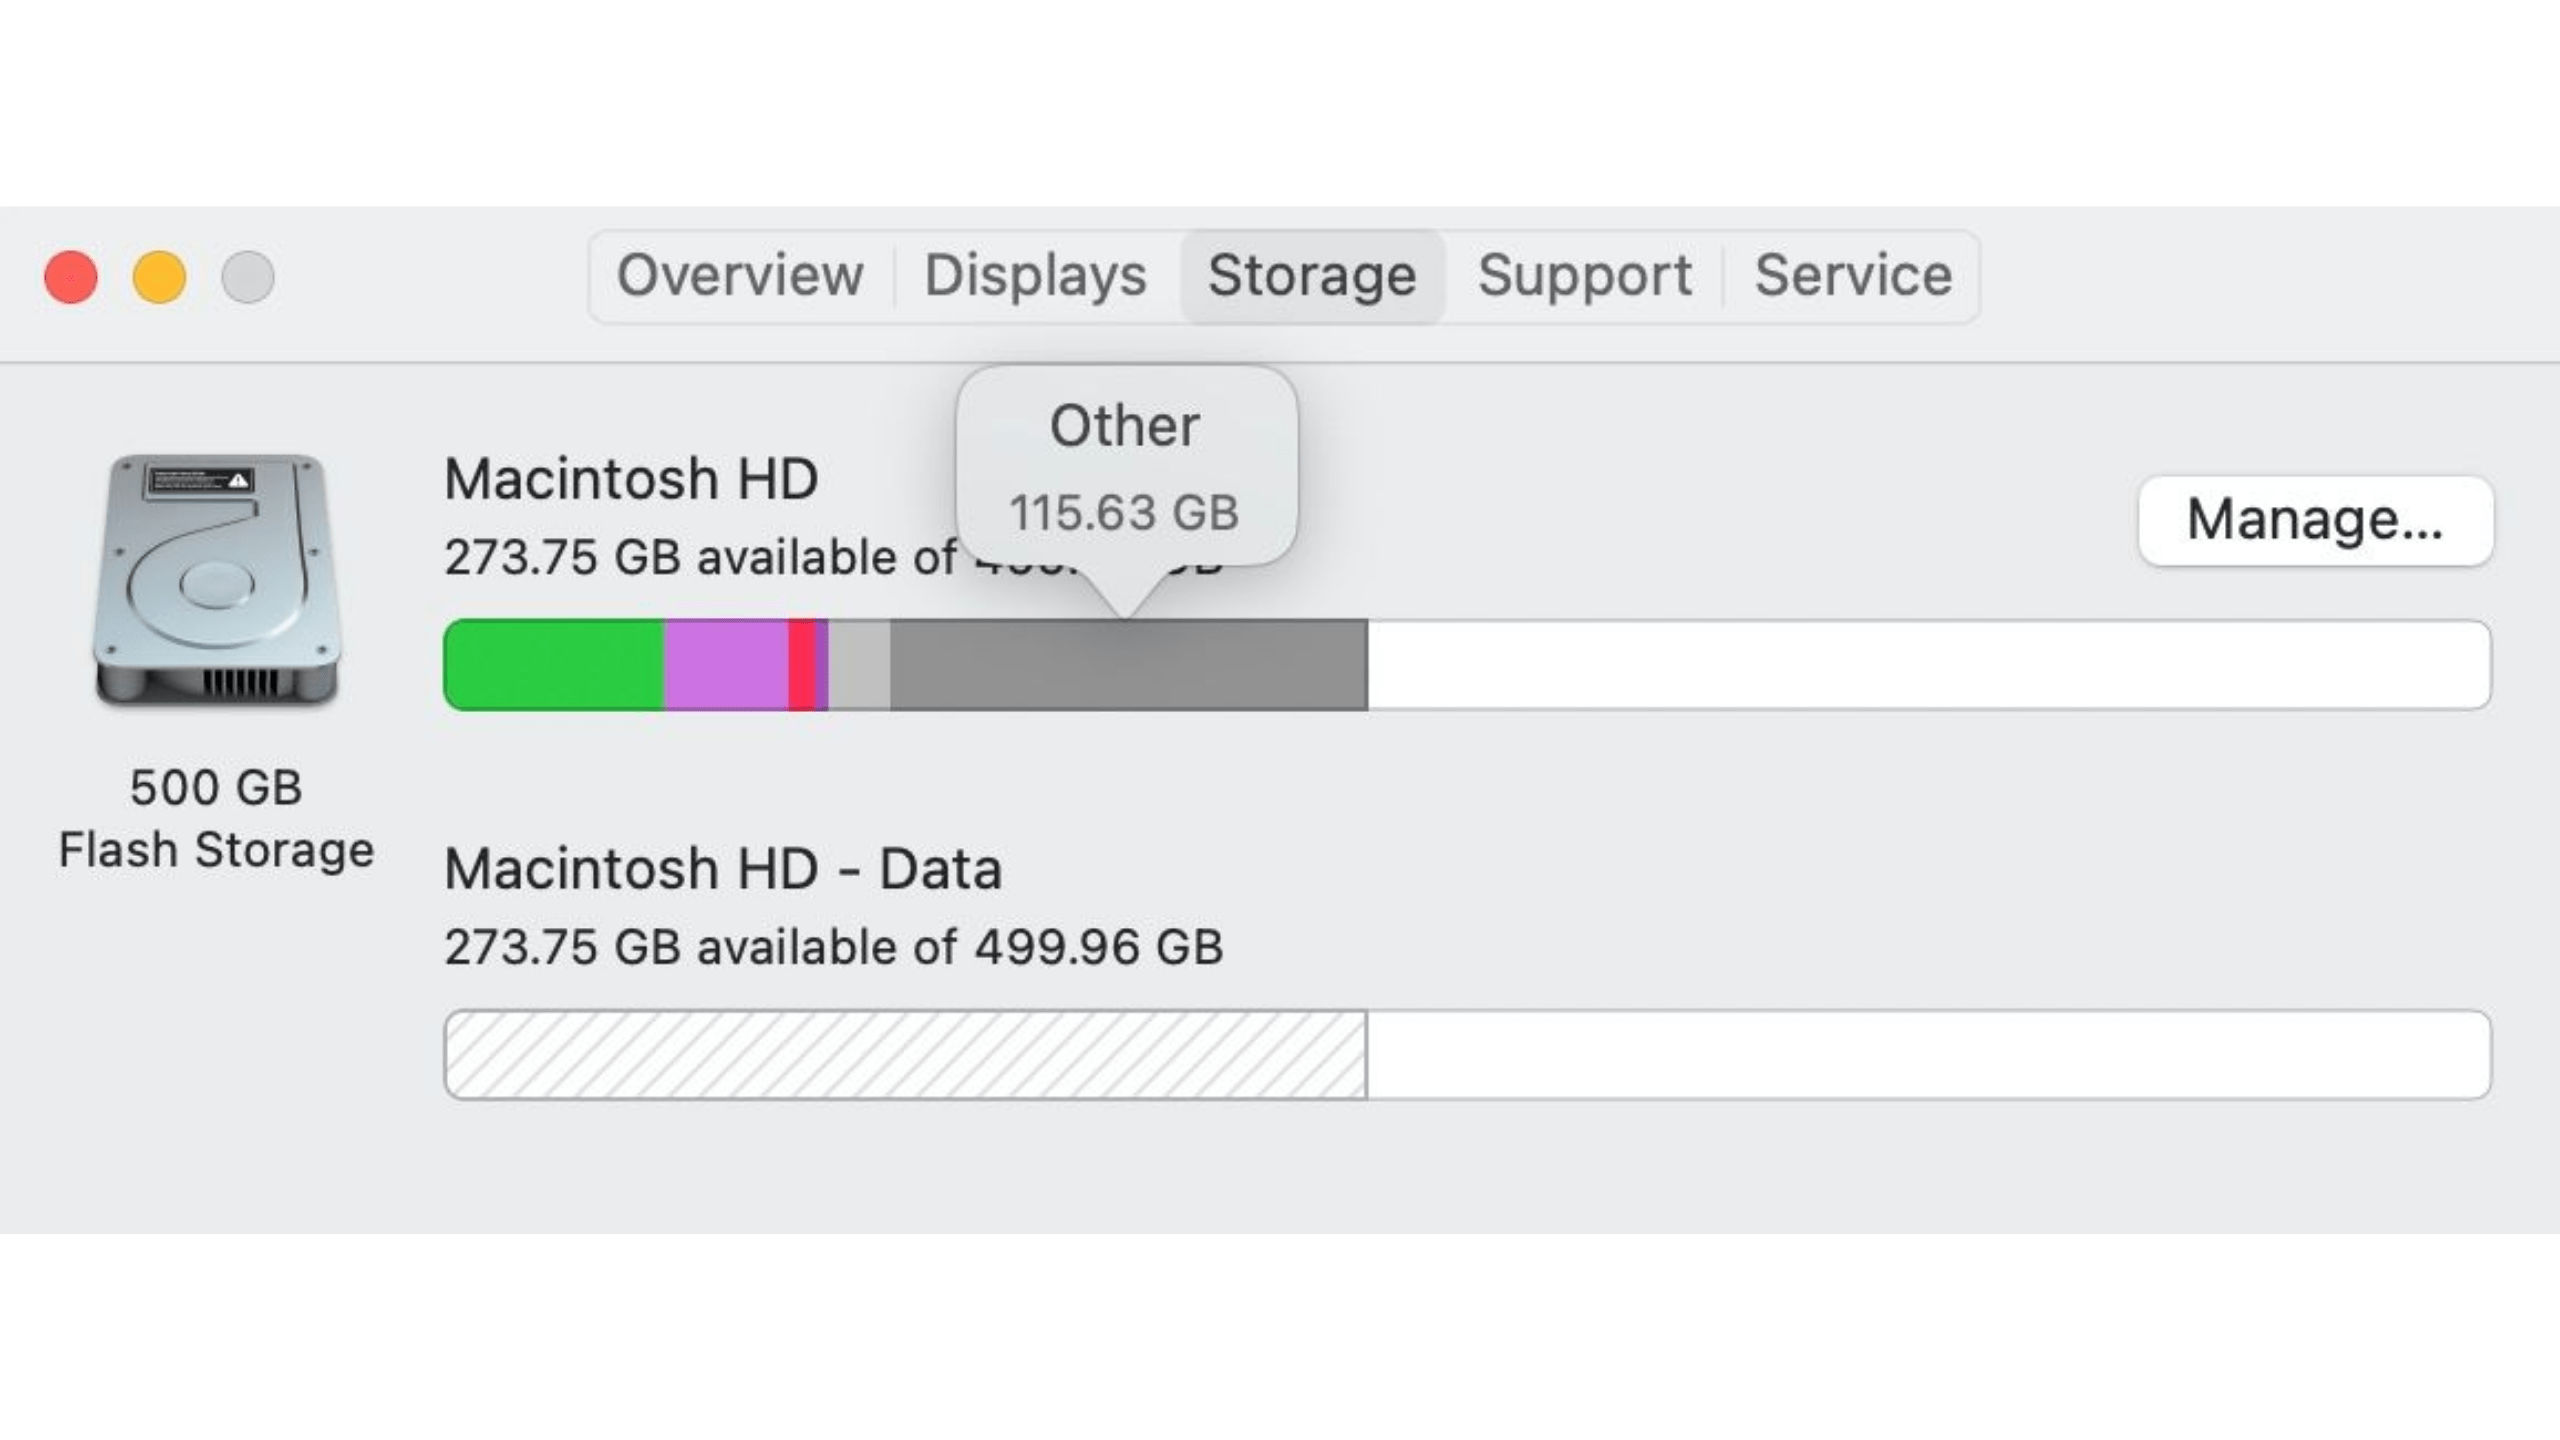
Task: Click the purple segment of storage bar
Action: [726, 665]
